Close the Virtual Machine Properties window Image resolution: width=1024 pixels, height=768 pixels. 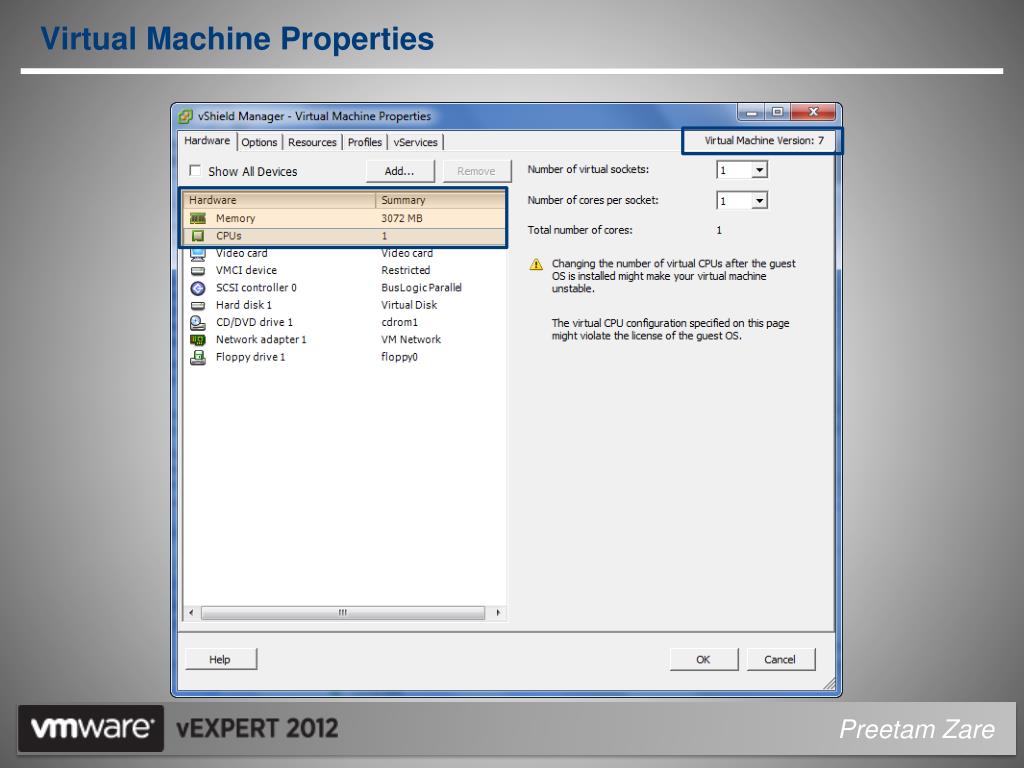click(813, 112)
